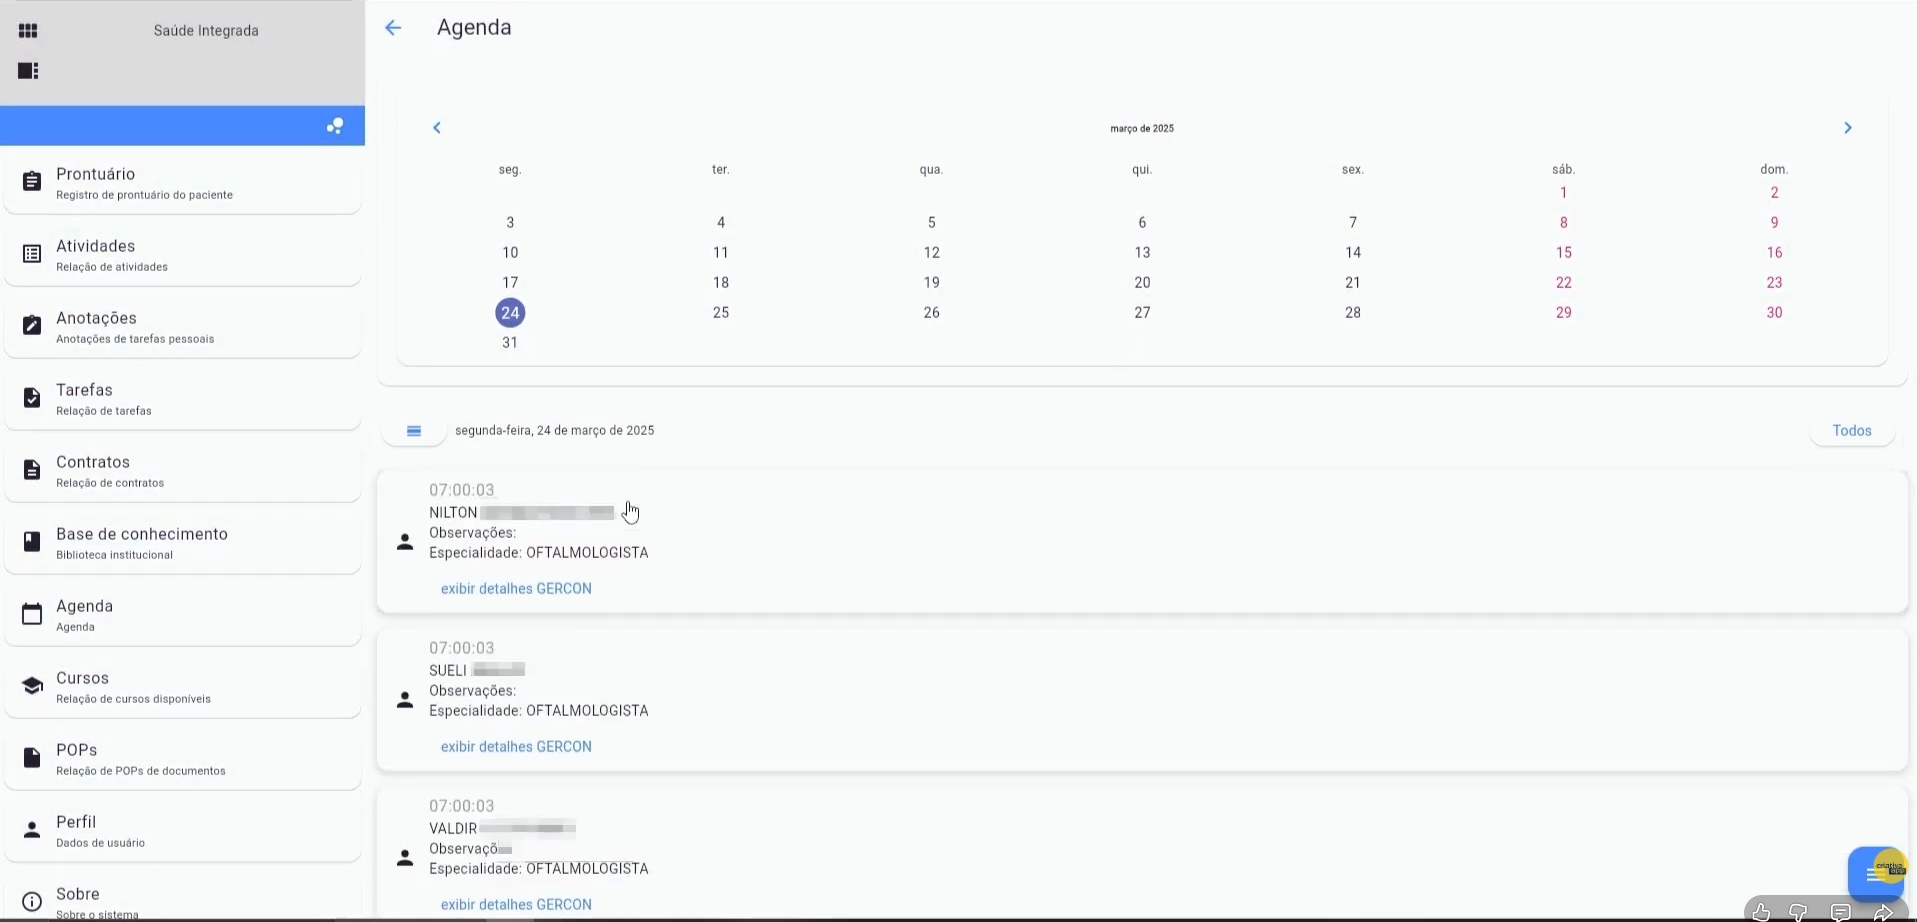
Task: Open the apps grid icon
Action: (x=28, y=31)
